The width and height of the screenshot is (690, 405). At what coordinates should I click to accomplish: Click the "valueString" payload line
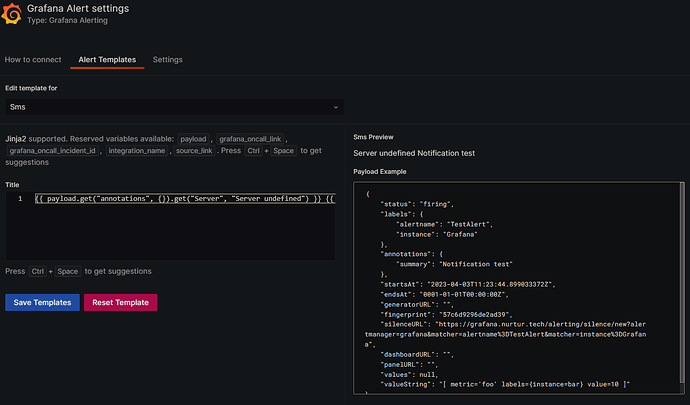coord(505,385)
